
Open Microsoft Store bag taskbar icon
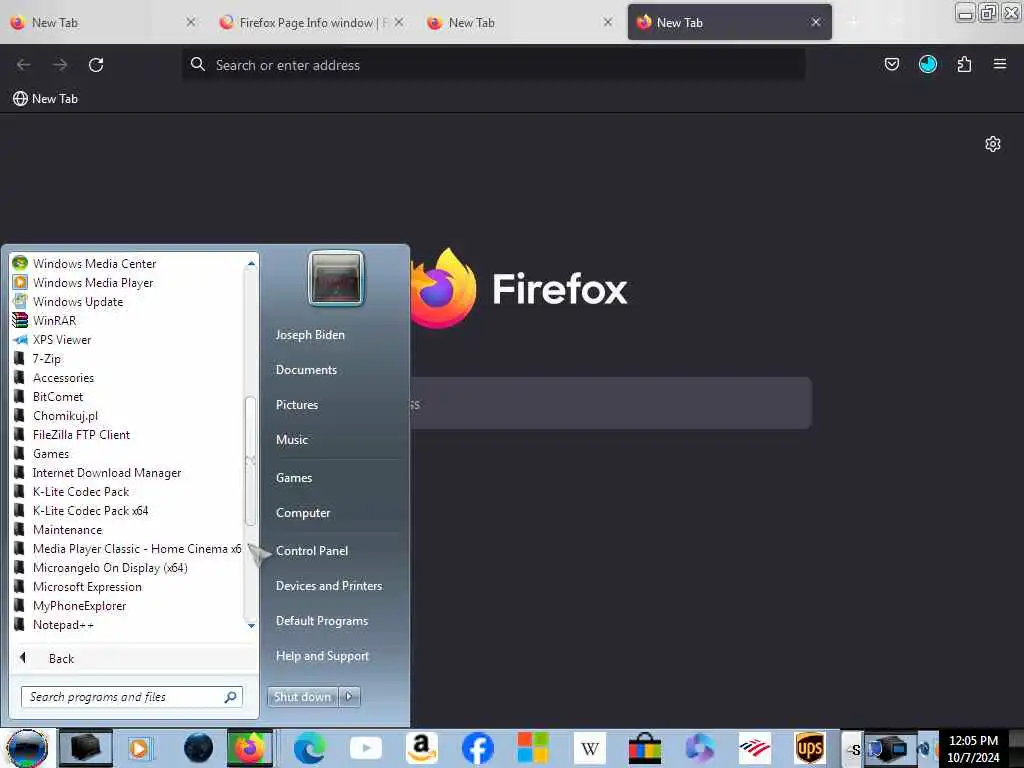click(x=644, y=748)
